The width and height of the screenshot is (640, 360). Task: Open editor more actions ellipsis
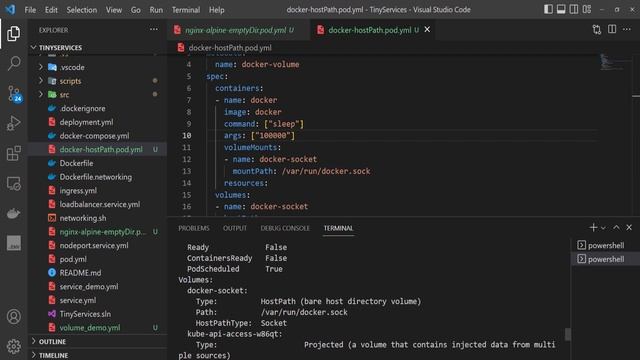(627, 29)
